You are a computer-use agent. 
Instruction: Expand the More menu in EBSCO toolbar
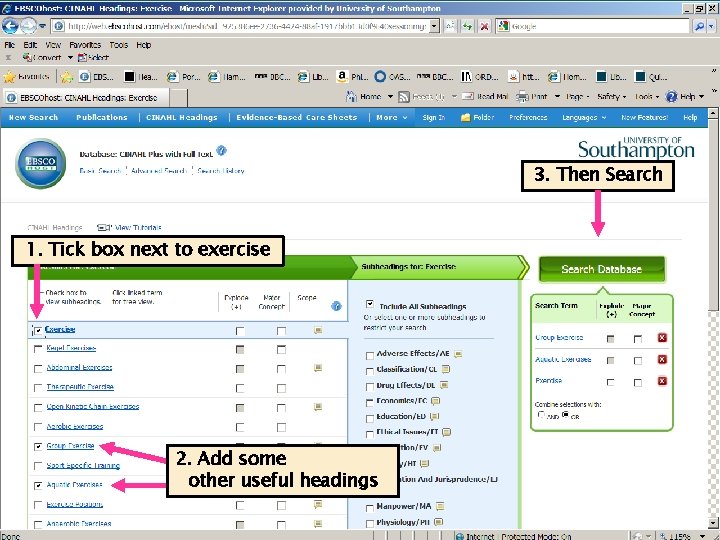coord(392,118)
